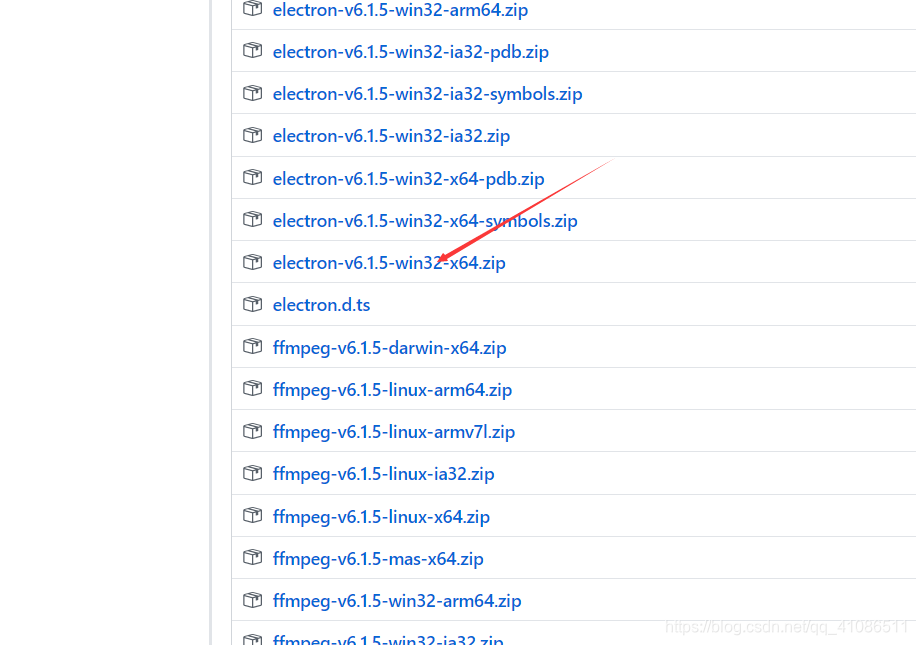
Task: Click package icon beside electron-v6.1.5-win32-x64.zip
Action: (252, 262)
